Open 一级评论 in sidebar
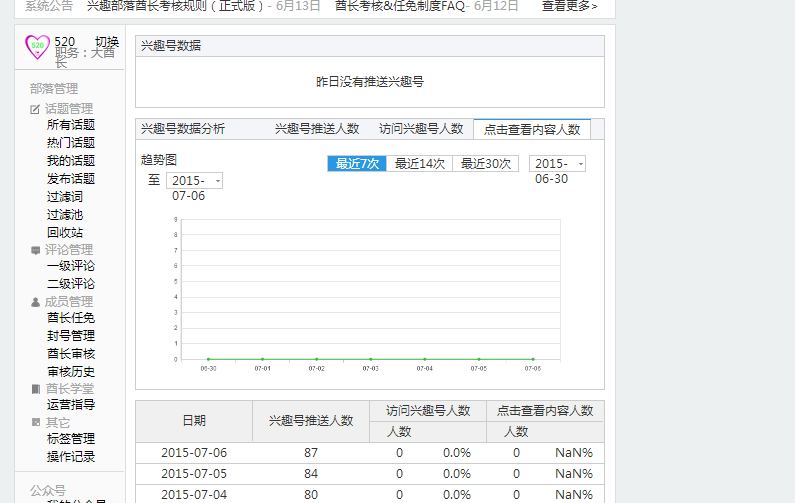 71,266
